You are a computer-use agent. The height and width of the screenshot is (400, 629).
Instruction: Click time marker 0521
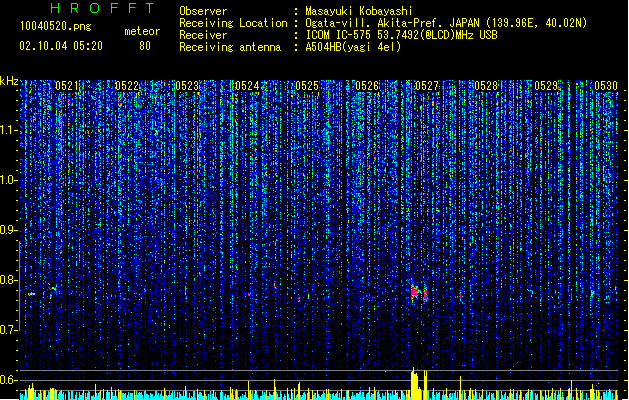pyautogui.click(x=67, y=86)
